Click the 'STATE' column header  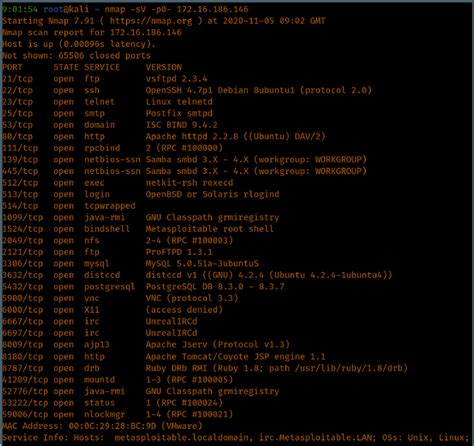pos(66,67)
